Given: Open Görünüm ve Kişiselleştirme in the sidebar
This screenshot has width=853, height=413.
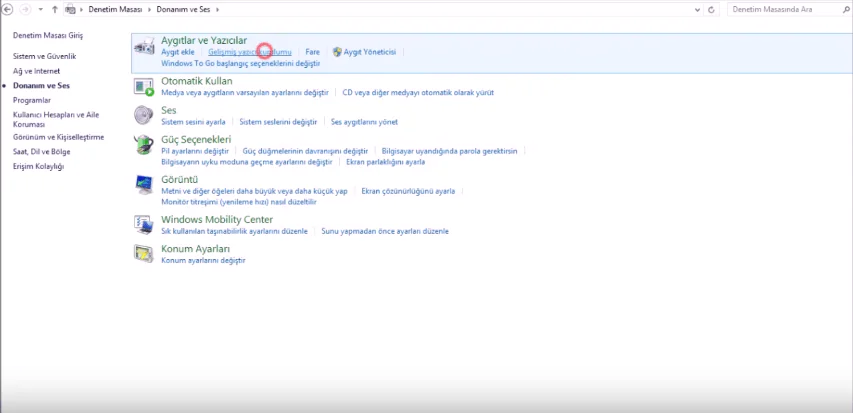Looking at the screenshot, I should 58,138.
